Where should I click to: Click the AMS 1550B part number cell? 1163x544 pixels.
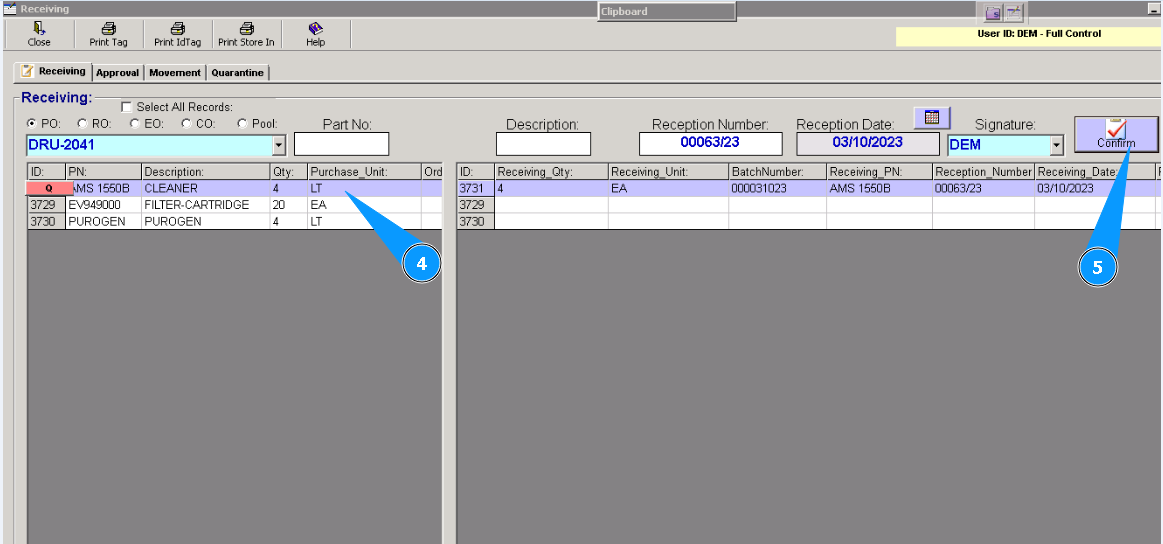(x=104, y=189)
